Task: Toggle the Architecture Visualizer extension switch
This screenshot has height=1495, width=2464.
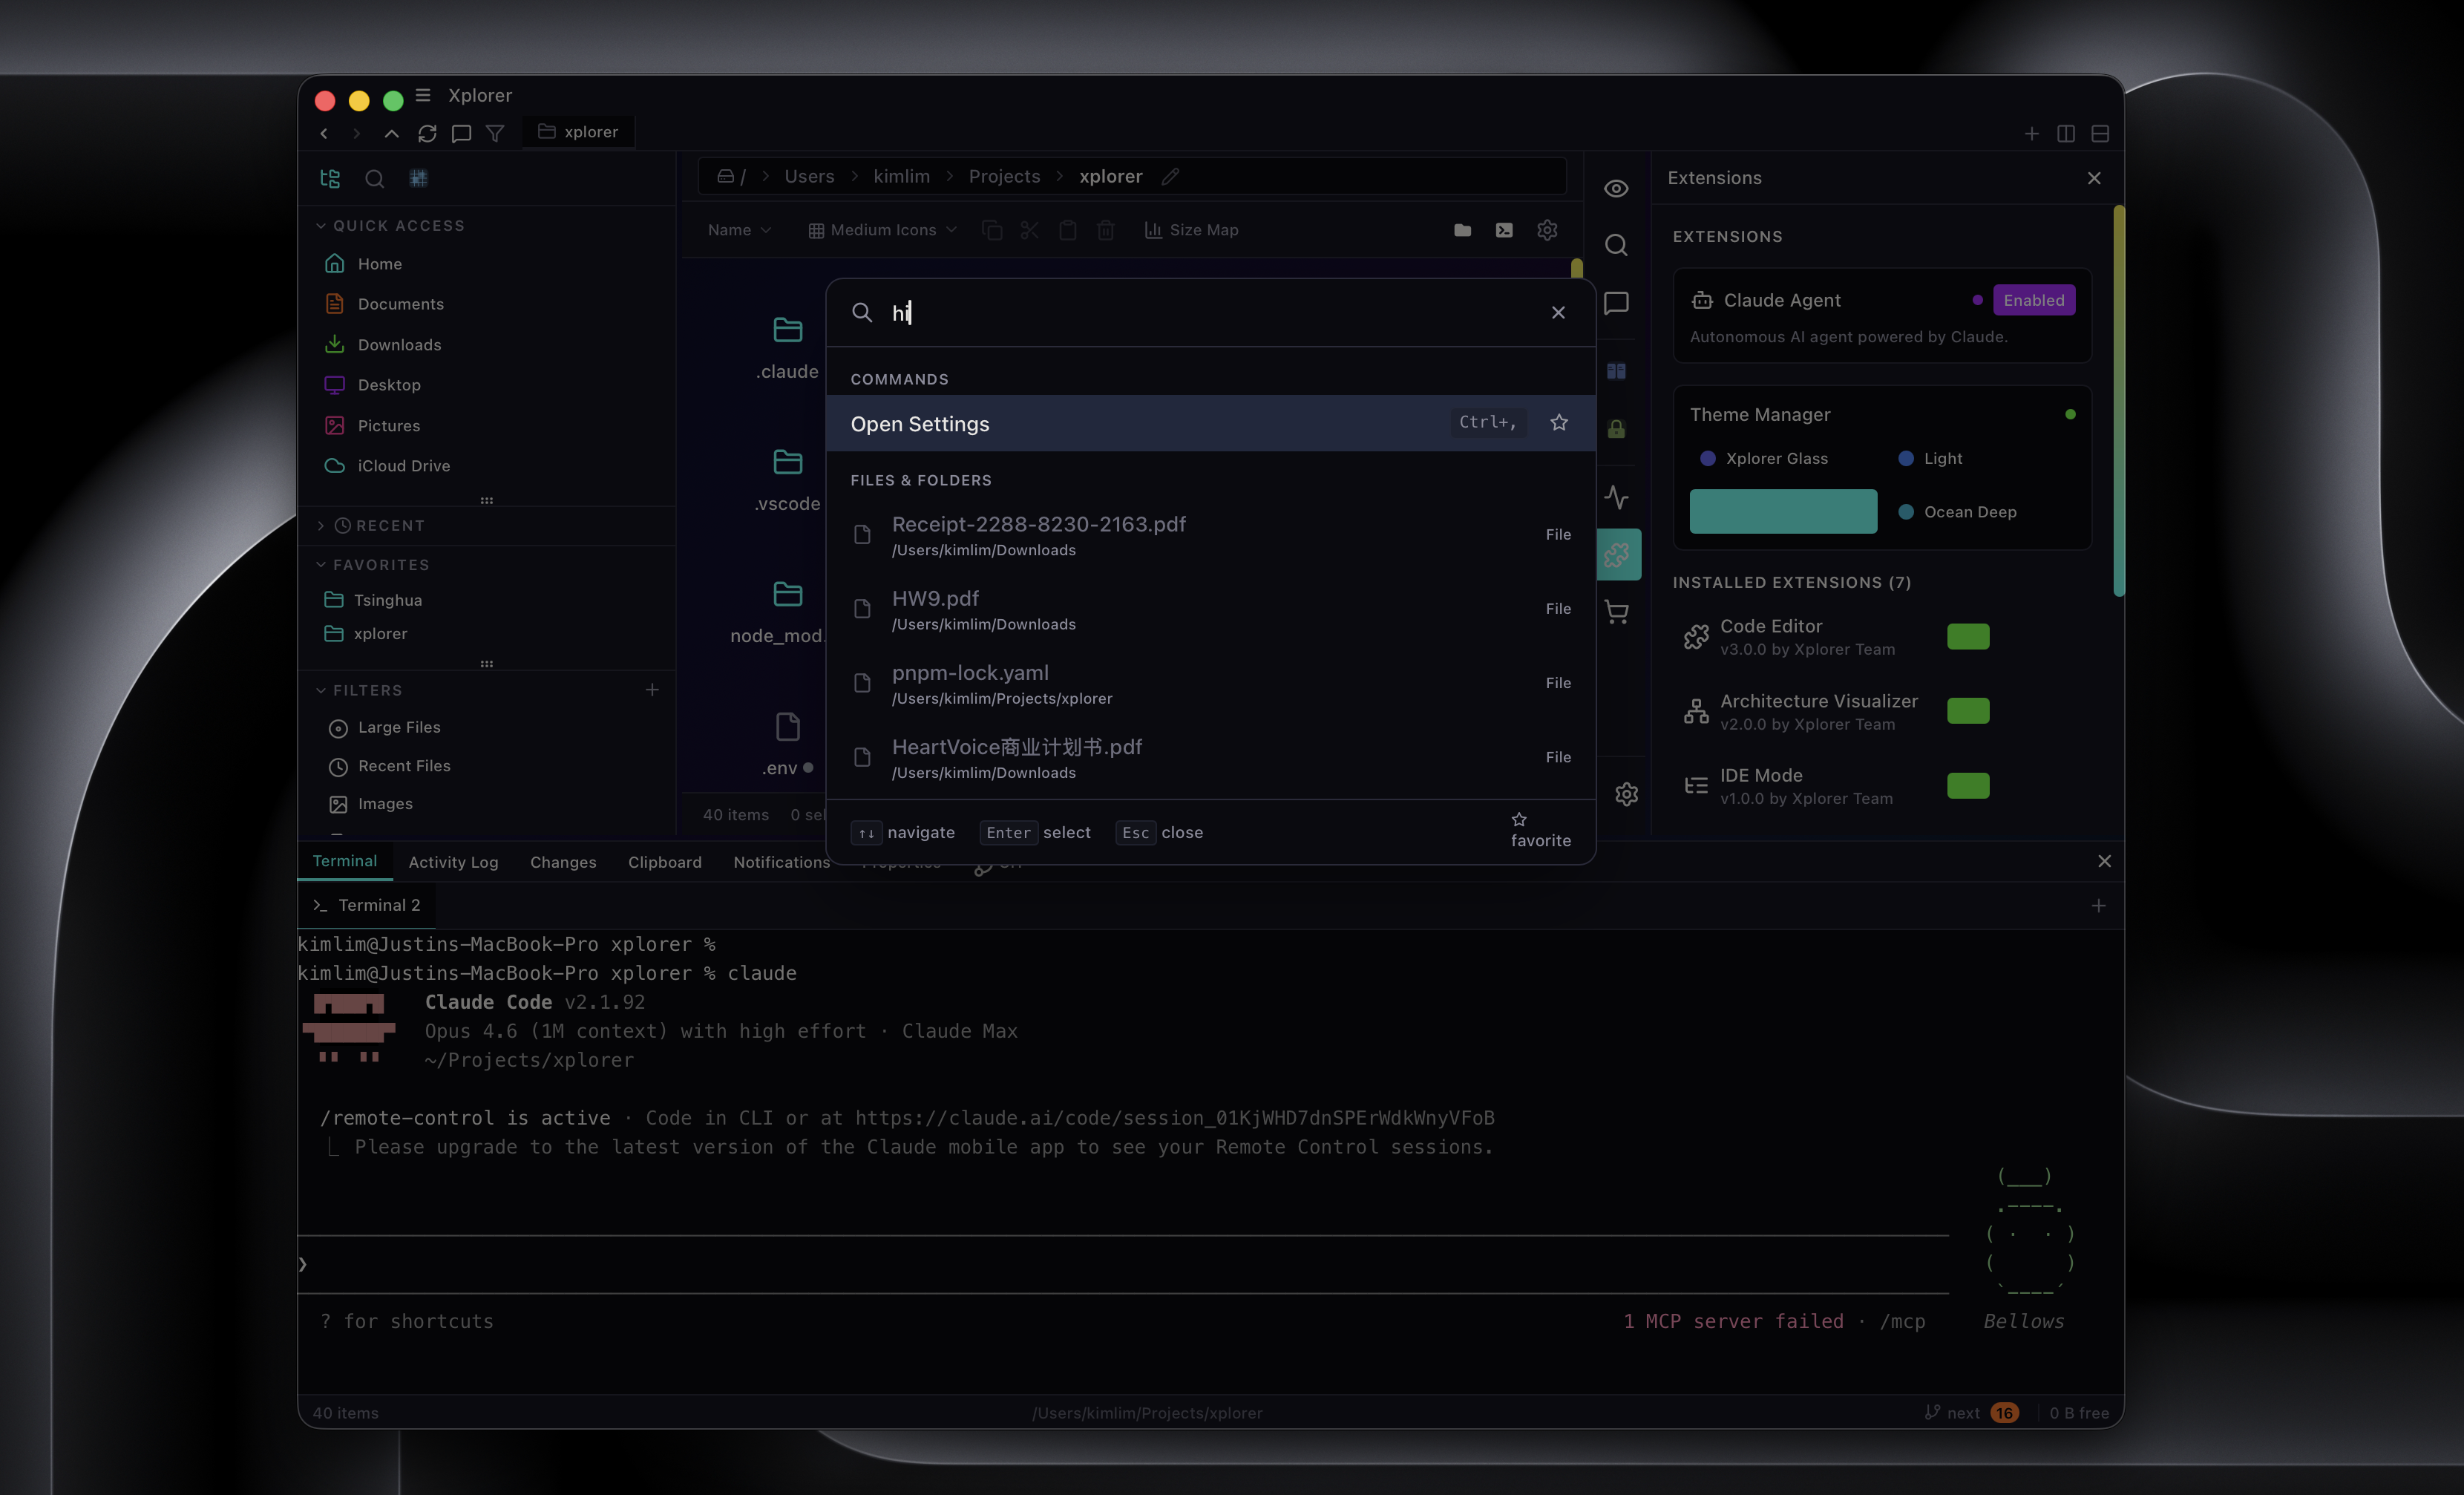Action: tap(1967, 711)
